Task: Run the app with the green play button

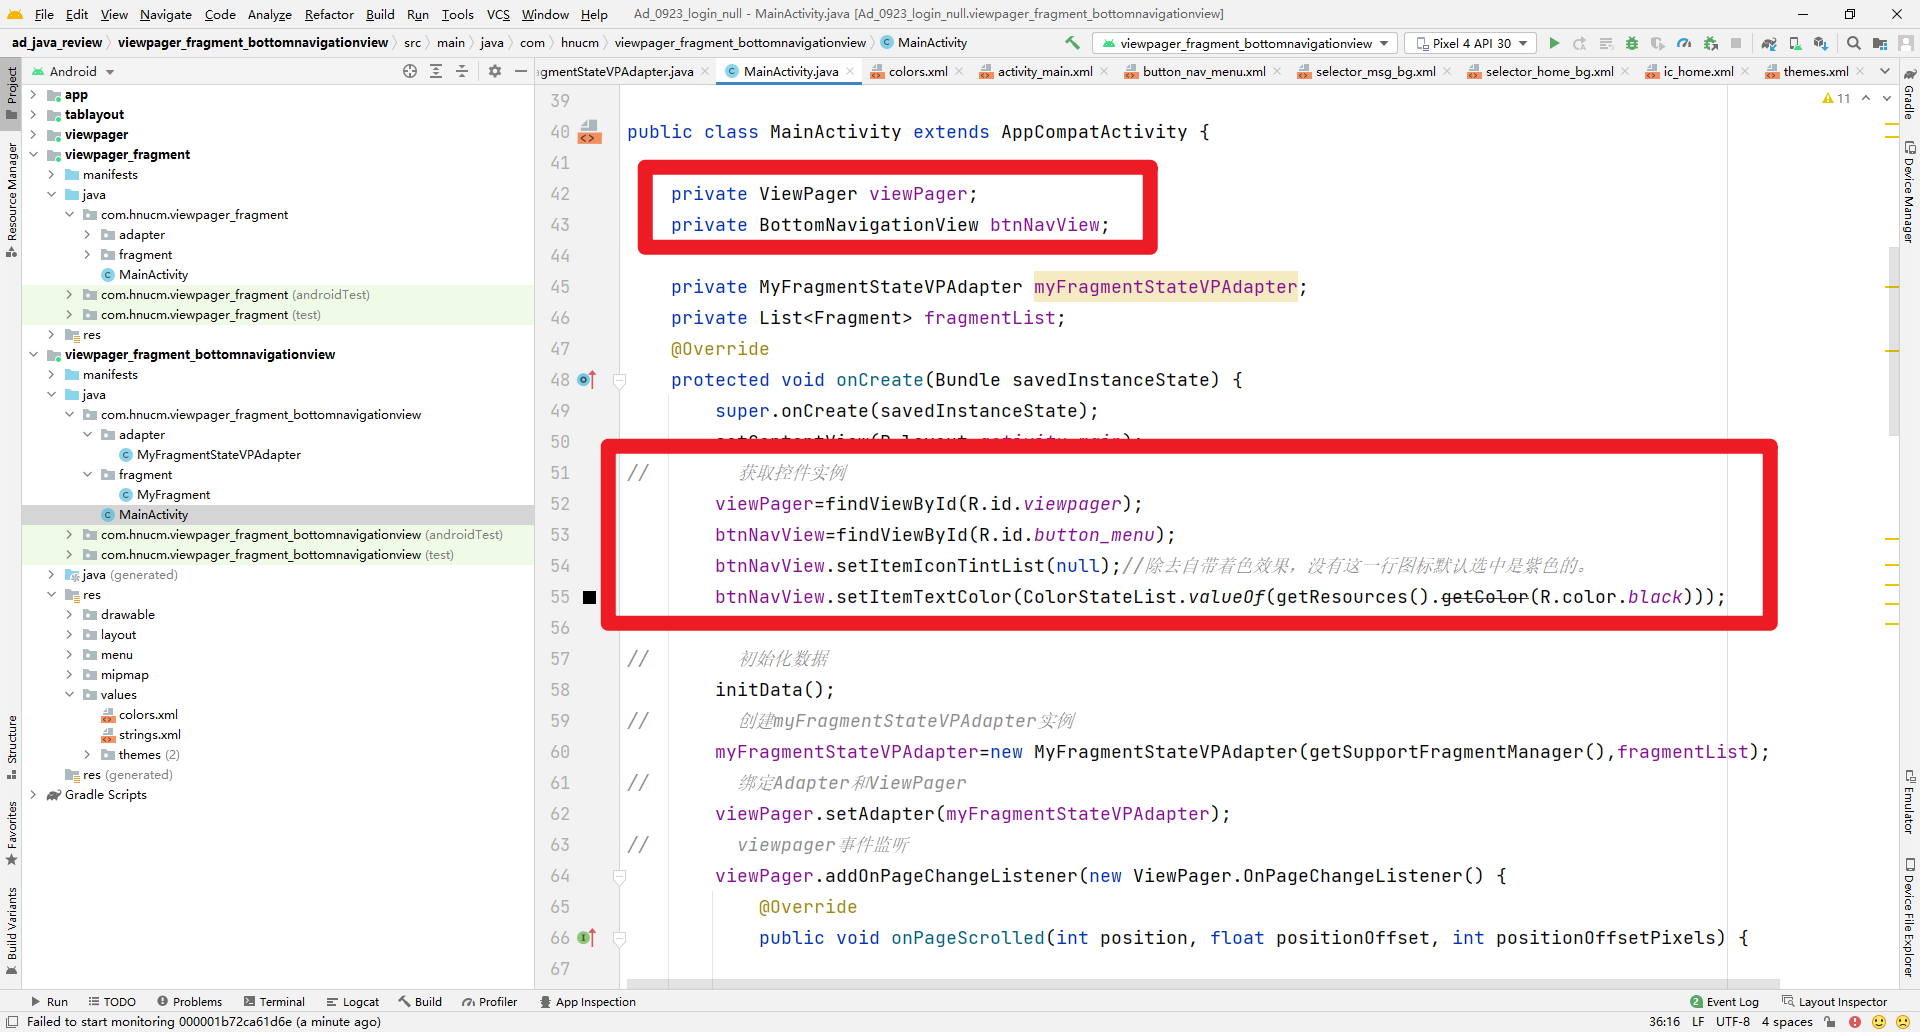Action: (x=1554, y=43)
